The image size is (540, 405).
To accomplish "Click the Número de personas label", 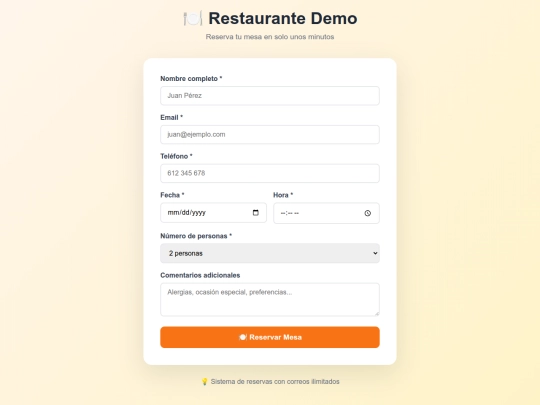I will 196,236.
